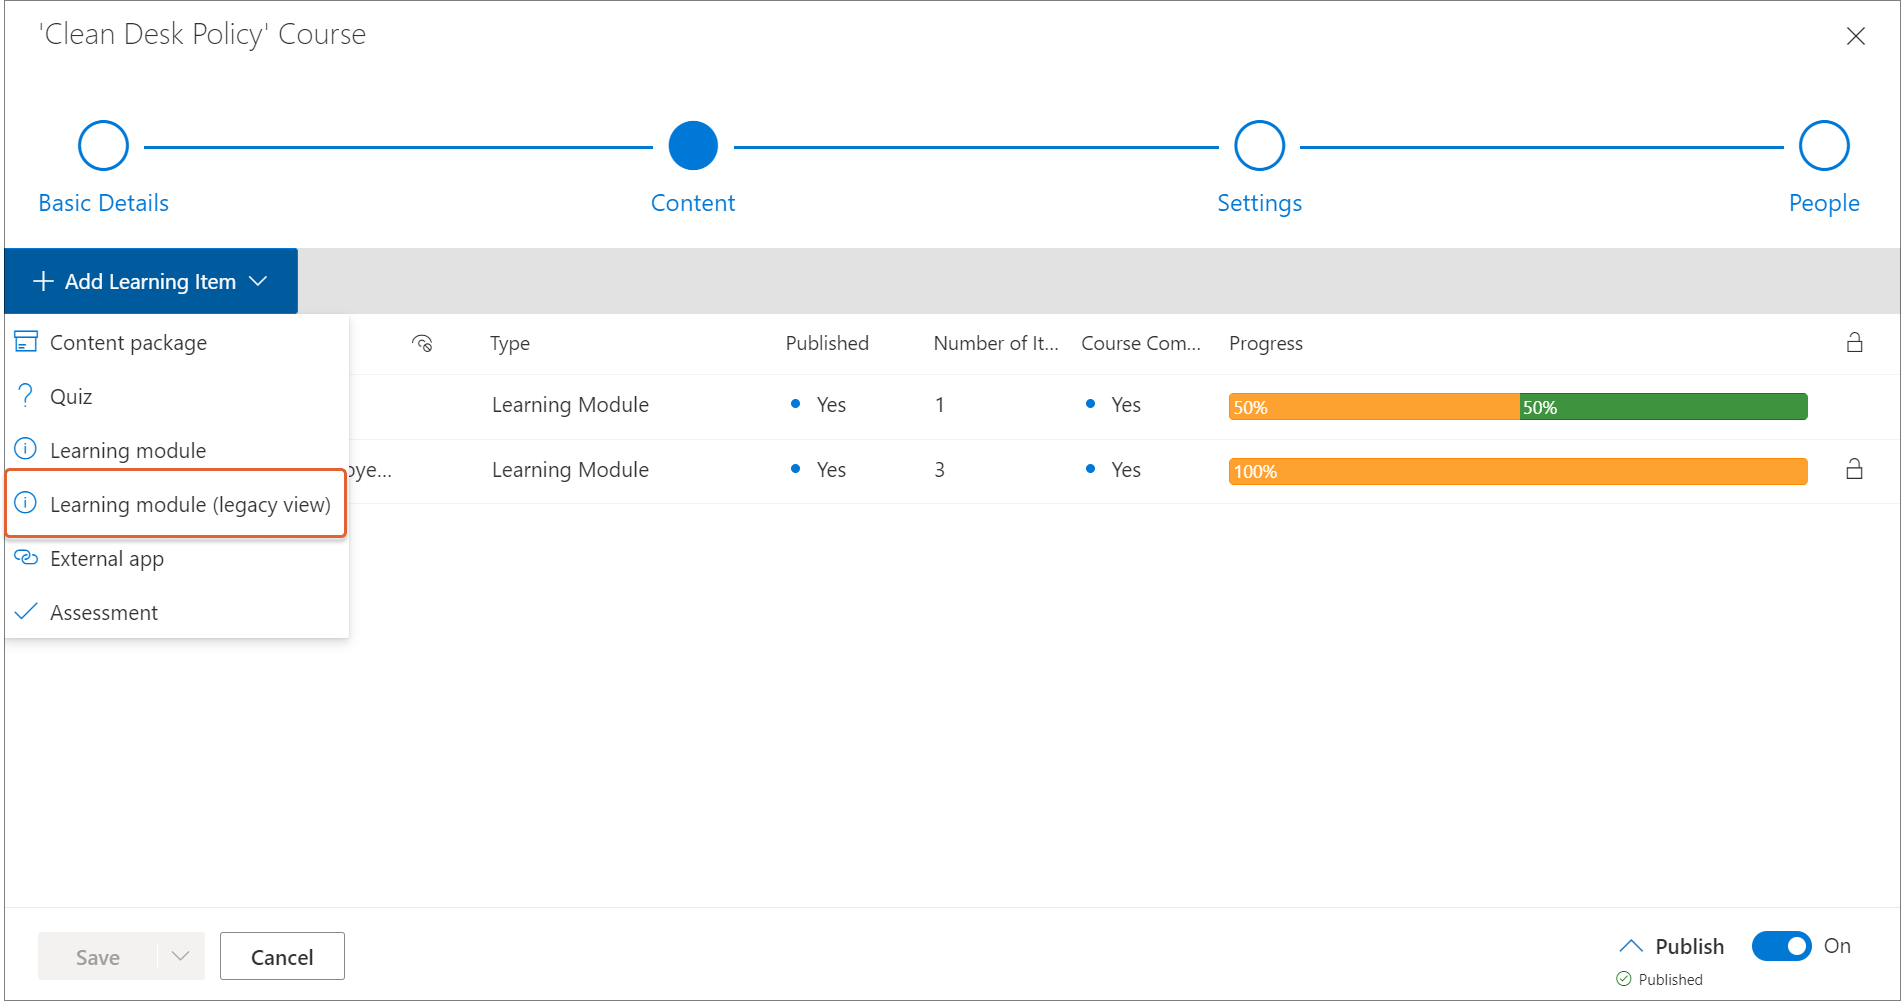Image resolution: width=1901 pixels, height=1001 pixels.
Task: Expand the Publish chevron panel
Action: pyautogui.click(x=1630, y=946)
